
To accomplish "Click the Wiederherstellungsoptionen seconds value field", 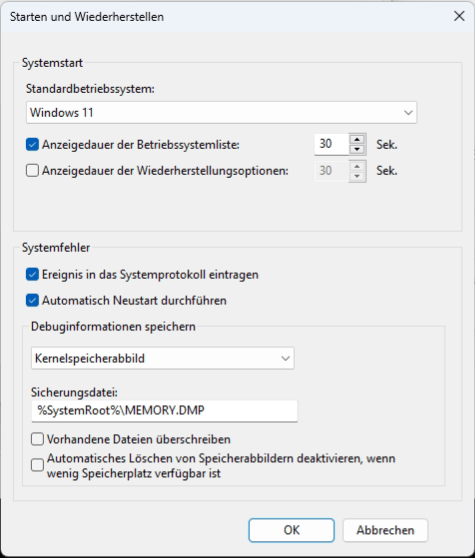I will [332, 171].
